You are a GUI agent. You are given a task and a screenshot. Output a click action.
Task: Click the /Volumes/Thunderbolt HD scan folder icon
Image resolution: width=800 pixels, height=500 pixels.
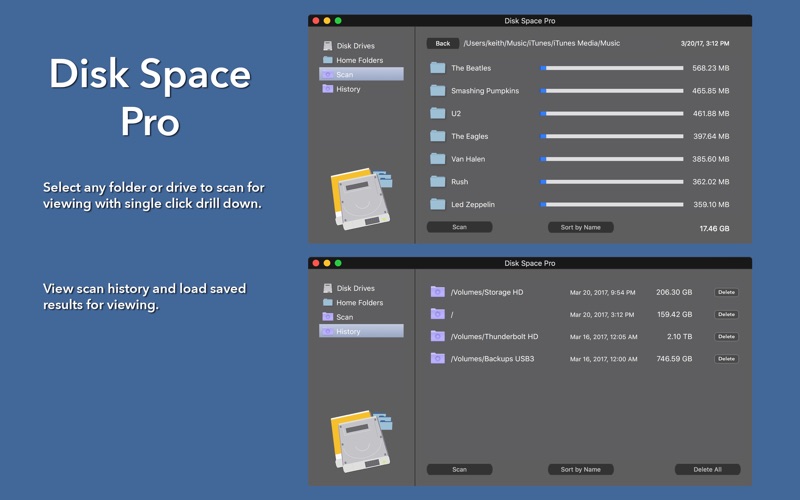437,336
